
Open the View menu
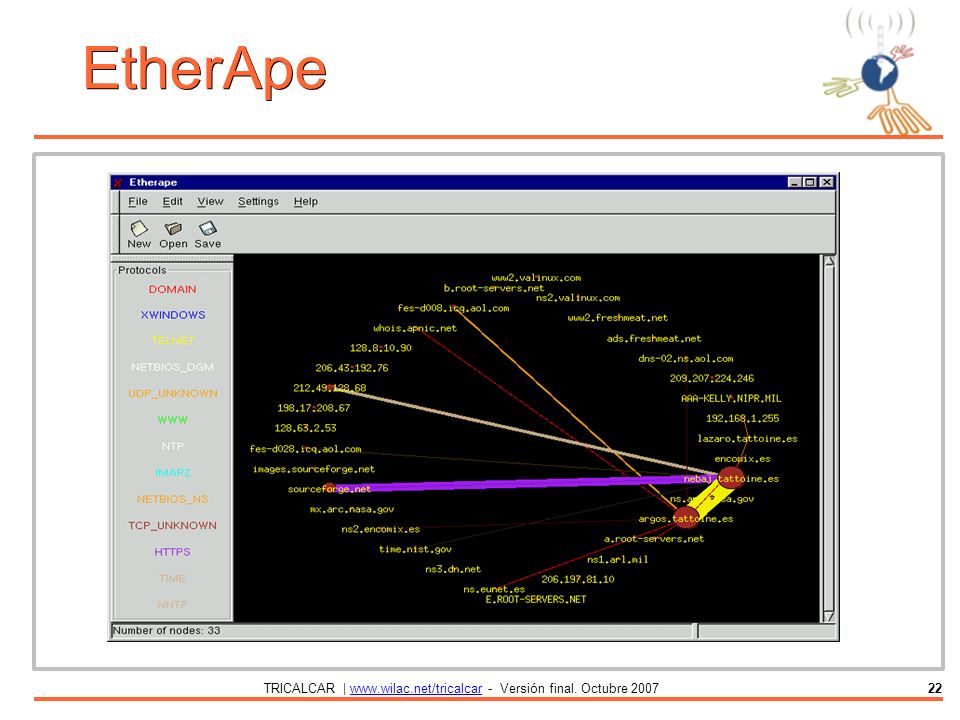[x=211, y=201]
